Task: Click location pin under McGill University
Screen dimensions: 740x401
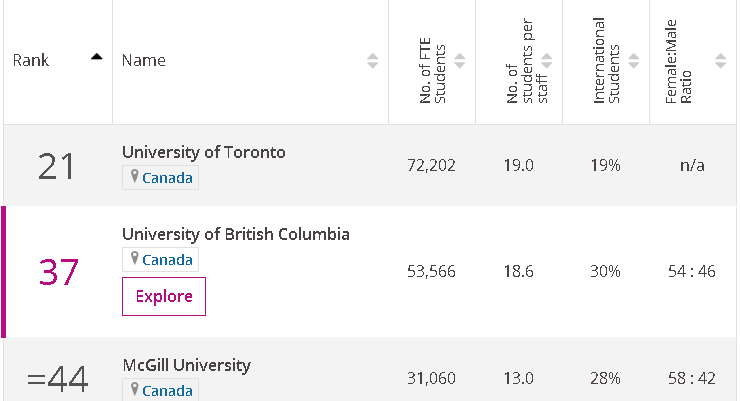Action: 135,389
